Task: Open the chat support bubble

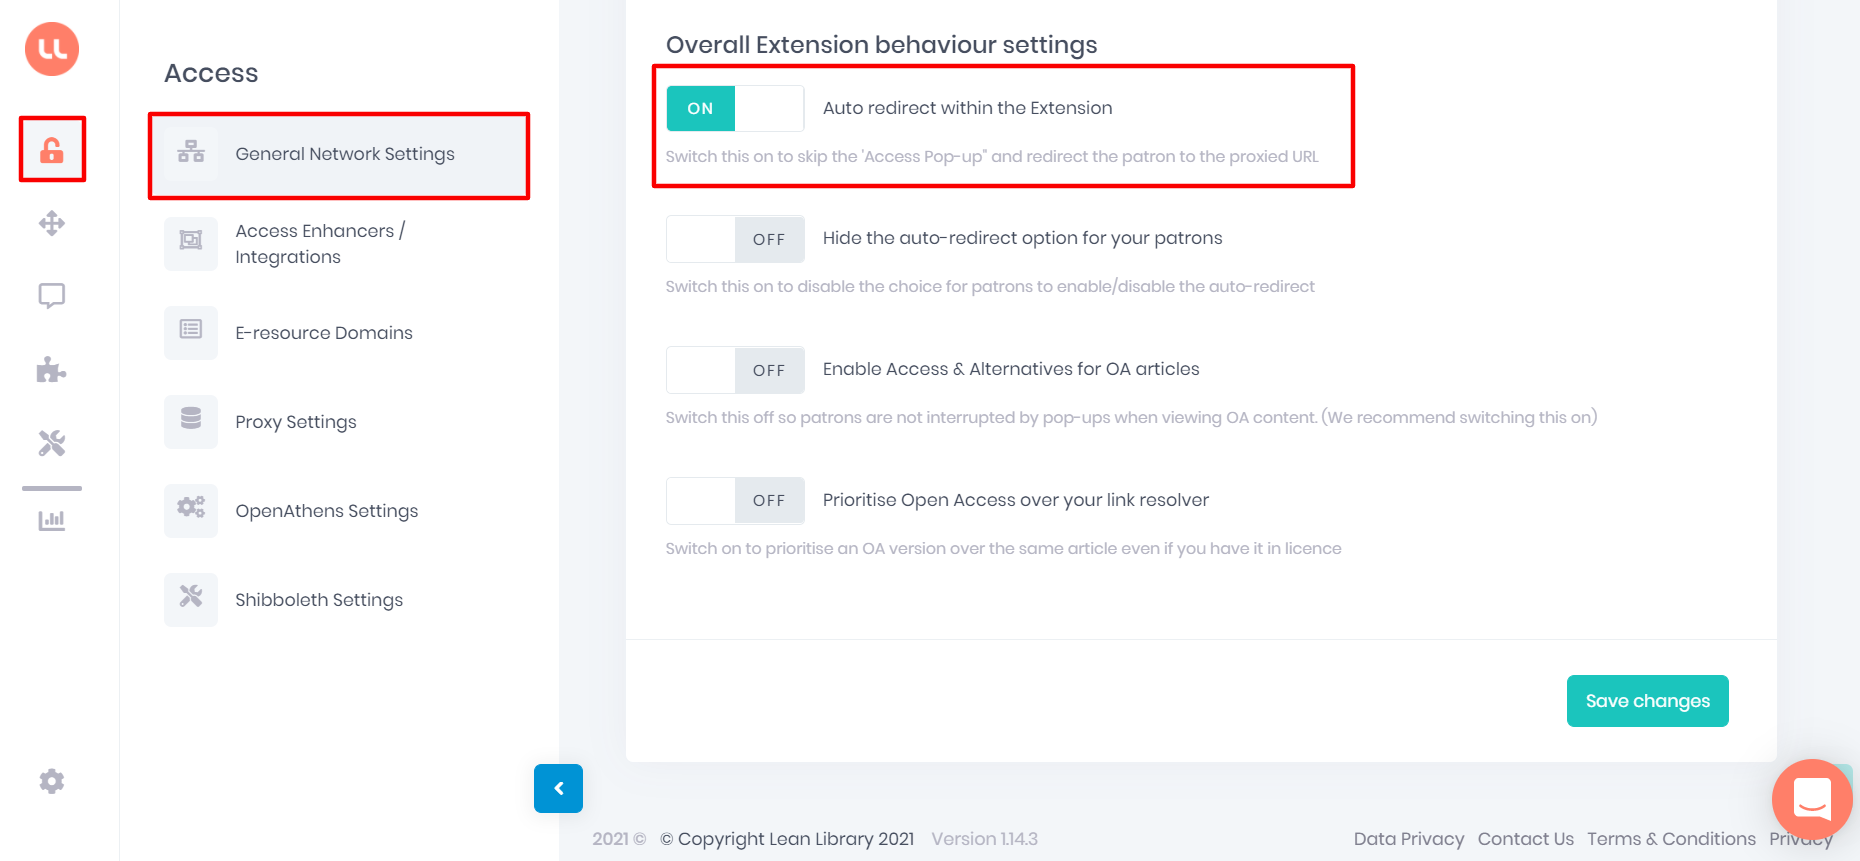Action: click(x=1812, y=799)
